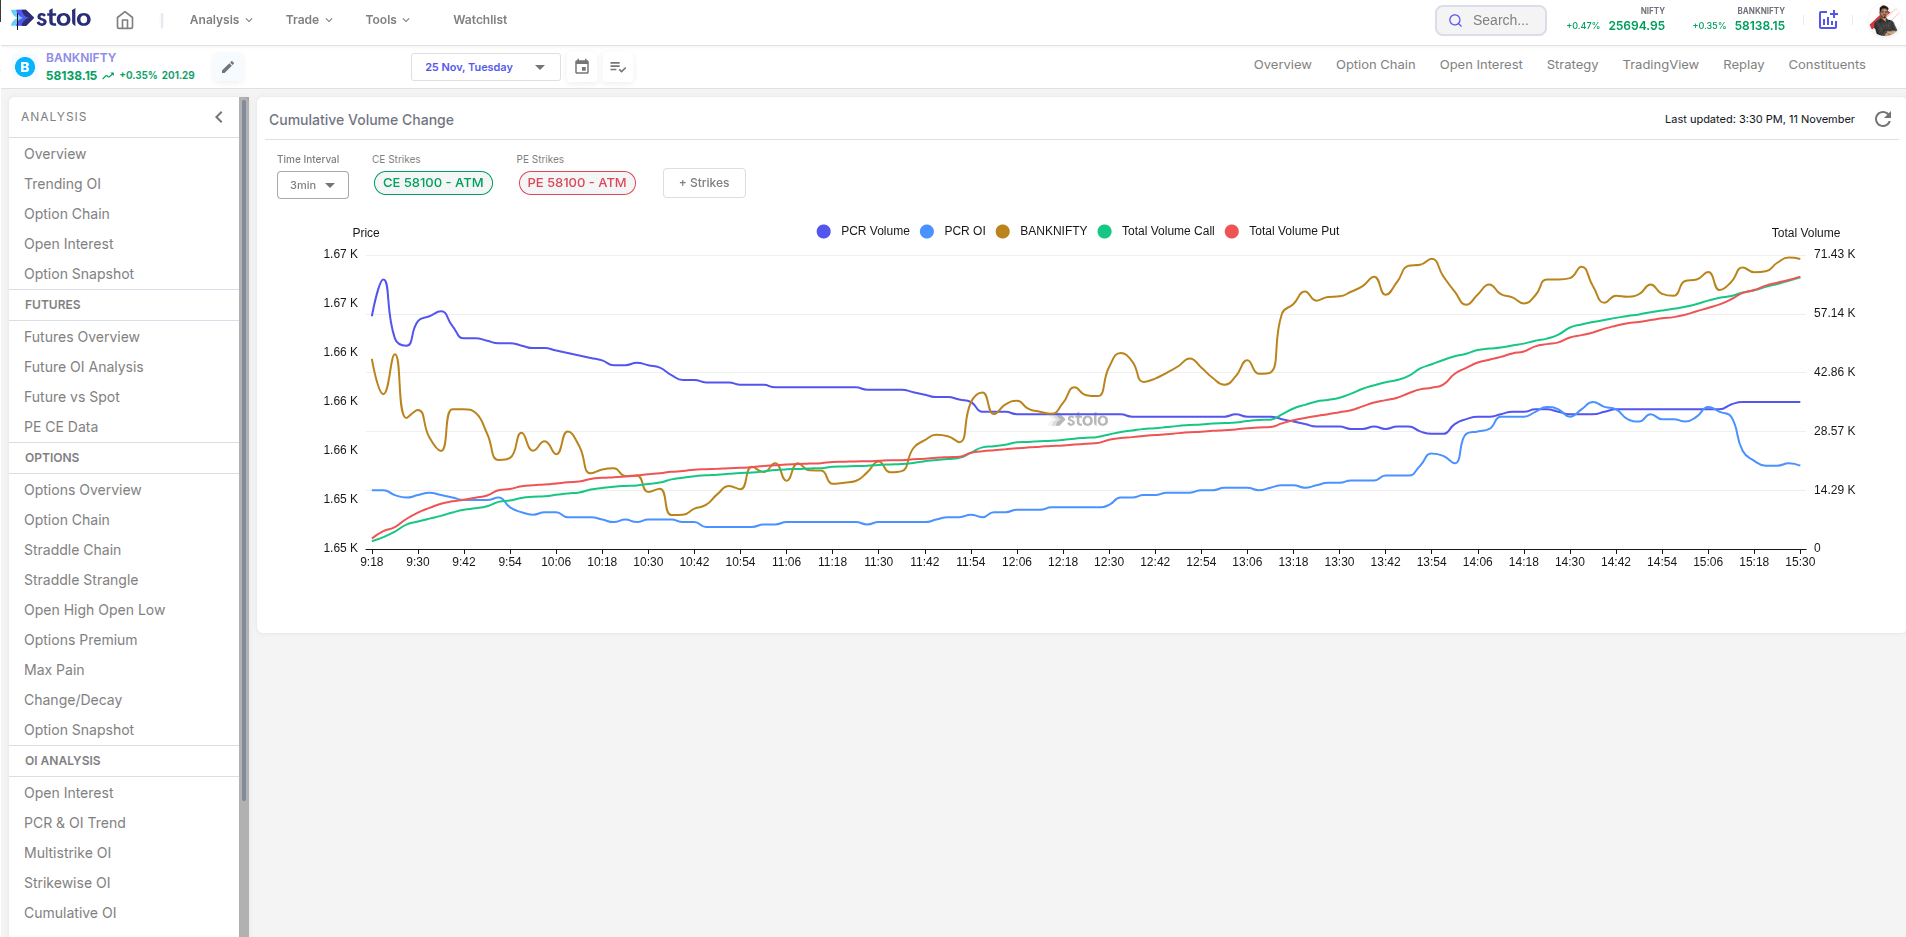Open Max Pain from the sidebar
Viewport: 1906px width, 937px height.
(x=54, y=669)
